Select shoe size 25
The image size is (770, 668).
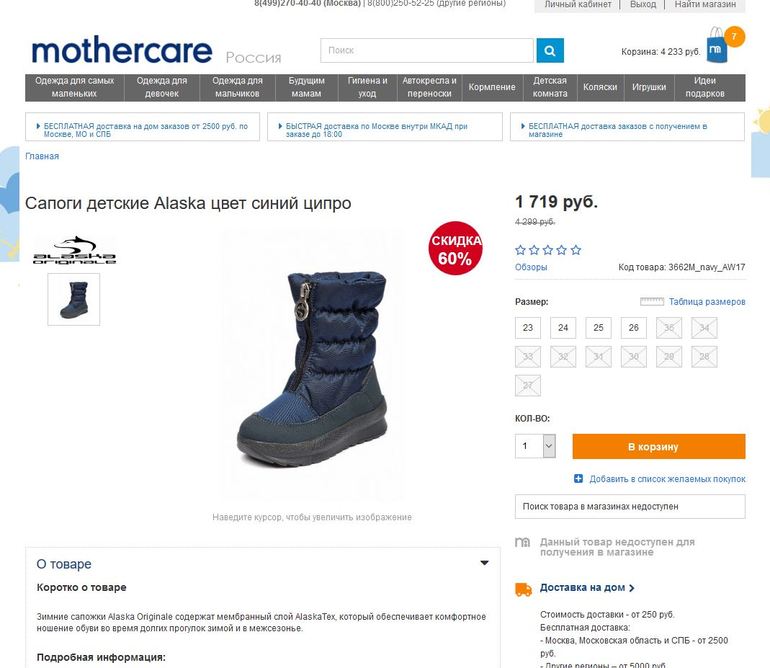598,328
